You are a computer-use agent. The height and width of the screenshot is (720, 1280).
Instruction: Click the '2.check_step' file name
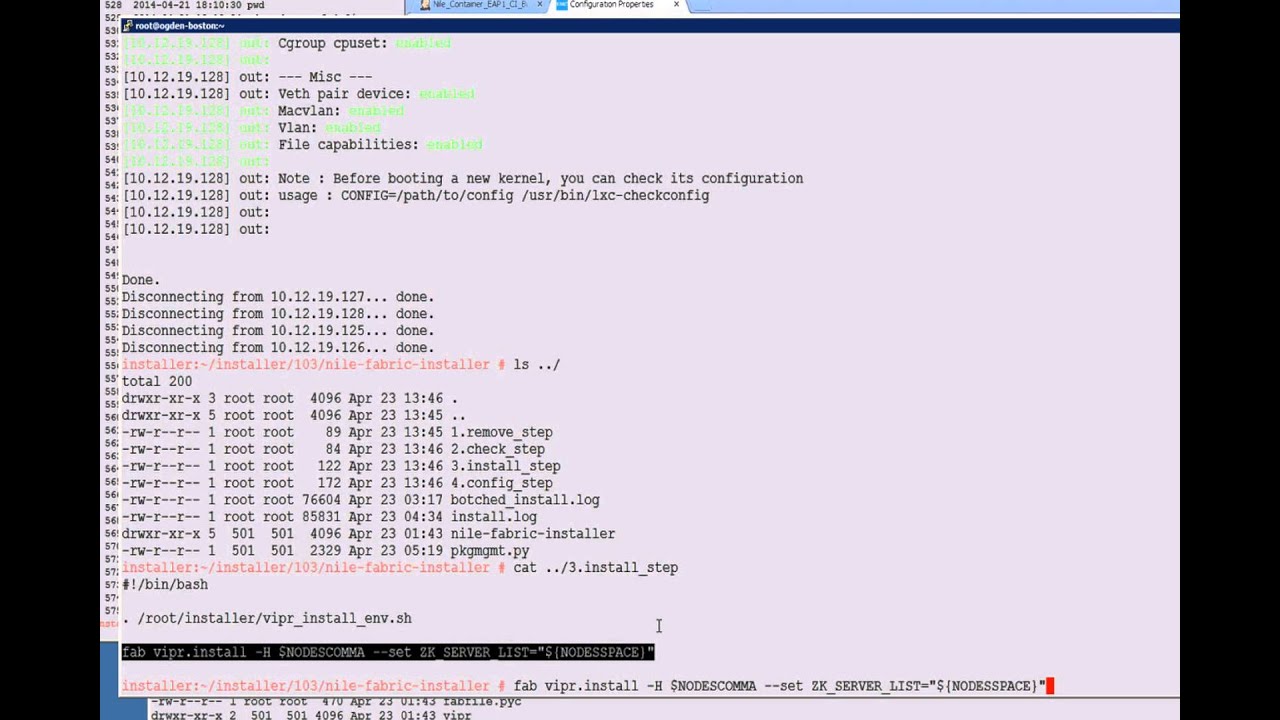pyautogui.click(x=497, y=449)
